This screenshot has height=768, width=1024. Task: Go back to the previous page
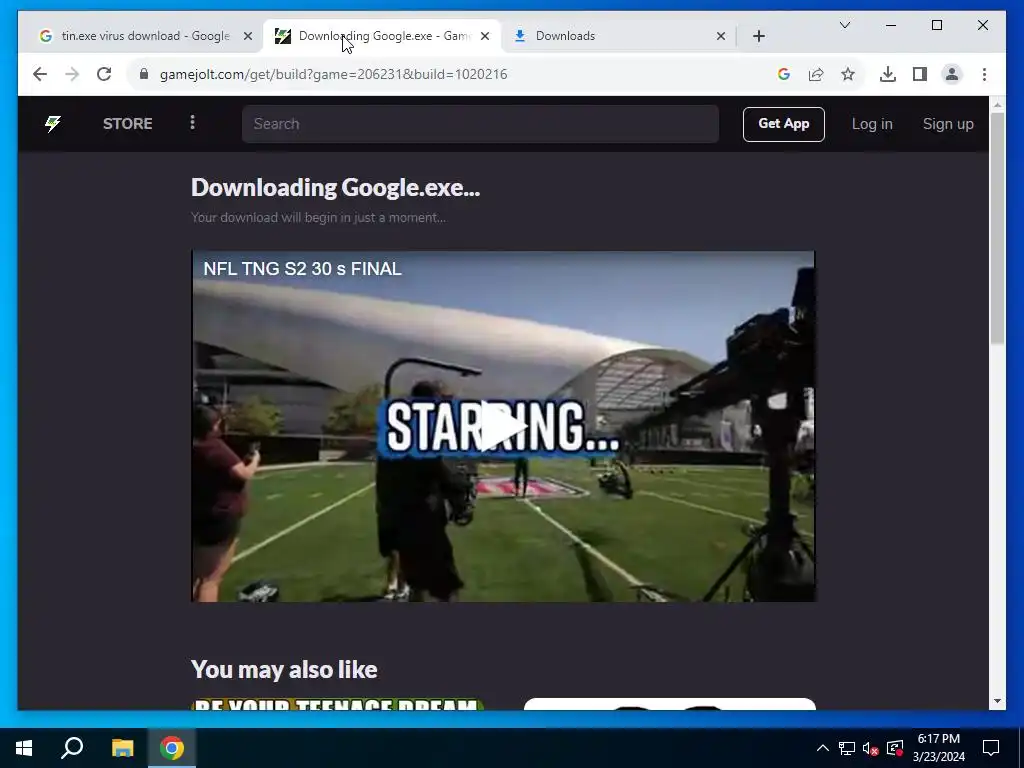(40, 74)
